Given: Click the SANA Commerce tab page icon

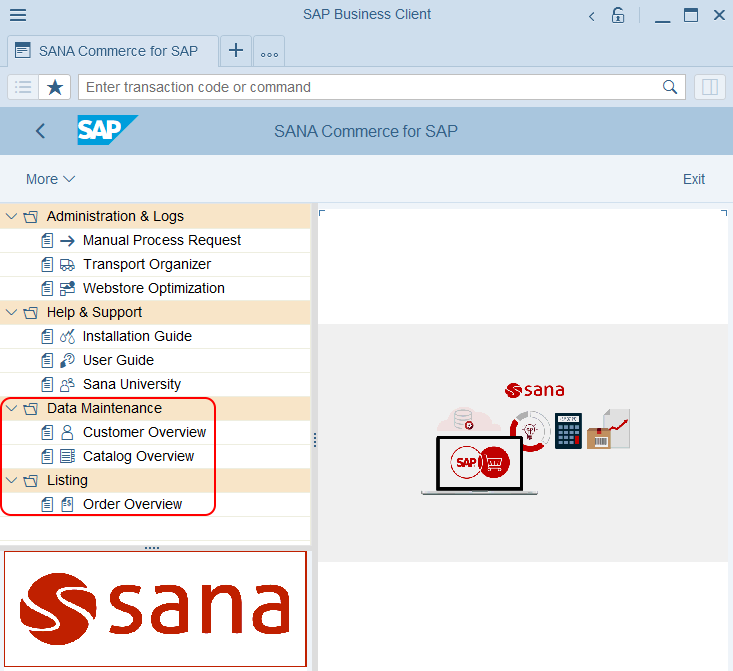Looking at the screenshot, I should tap(22, 50).
